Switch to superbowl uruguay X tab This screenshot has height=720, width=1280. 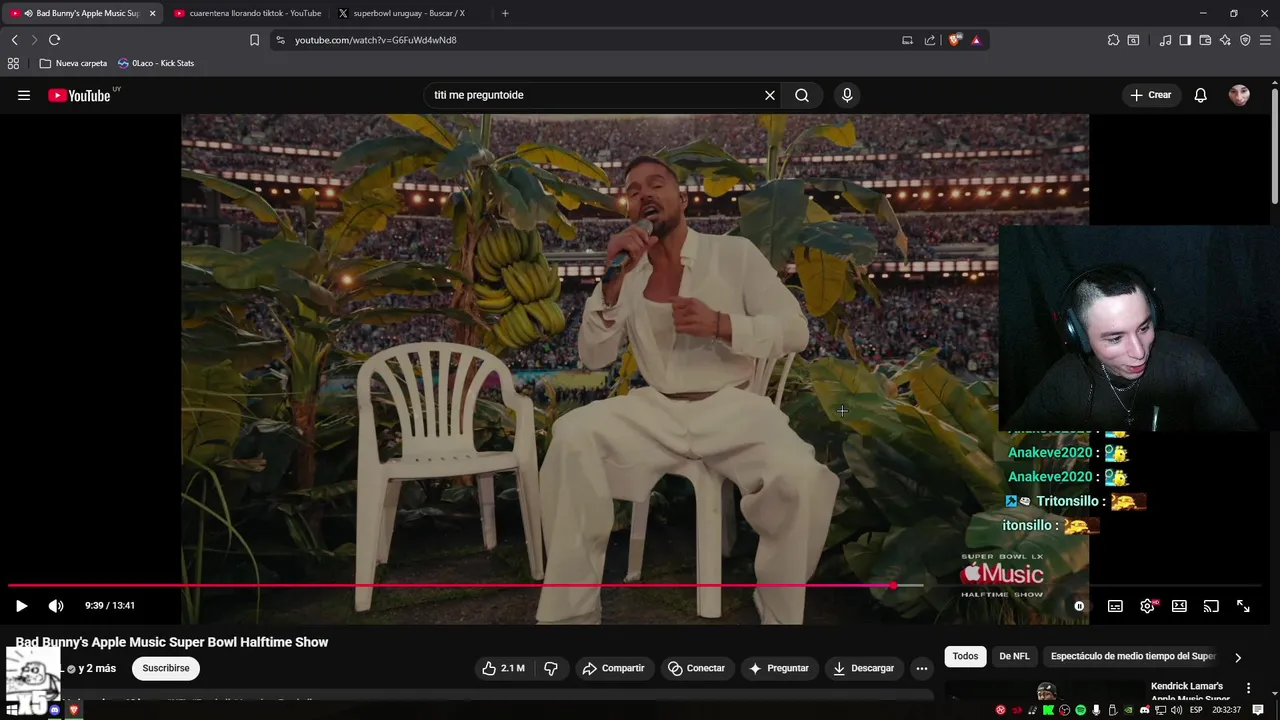(x=410, y=13)
